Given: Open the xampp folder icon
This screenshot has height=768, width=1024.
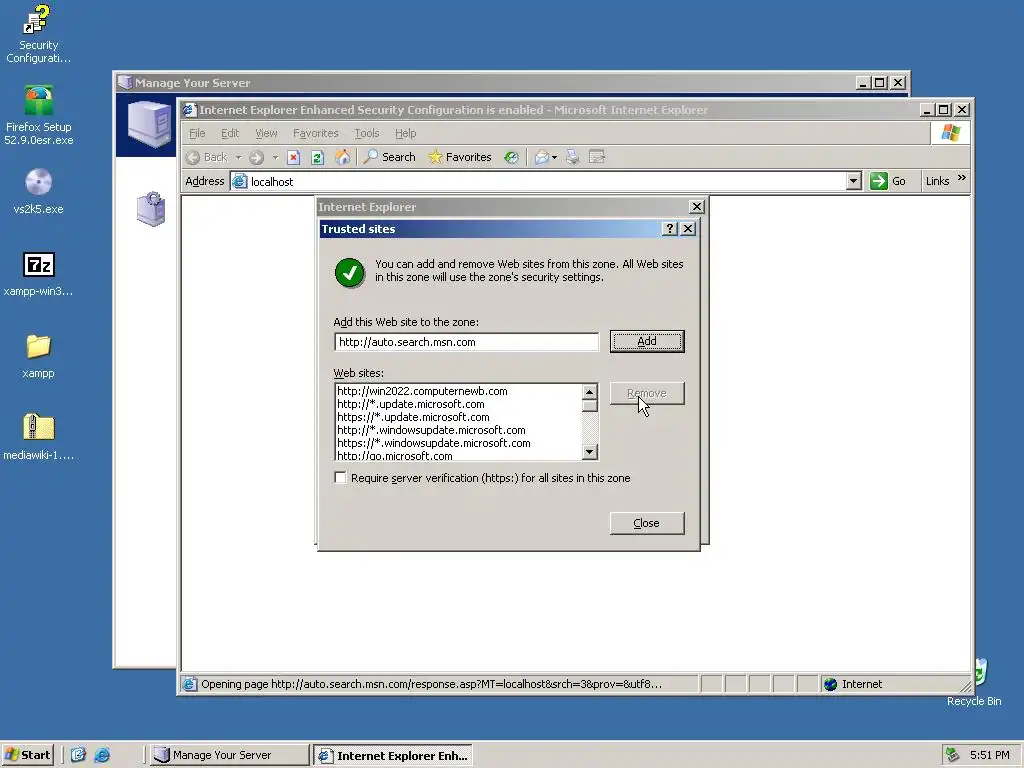Looking at the screenshot, I should tap(38, 356).
